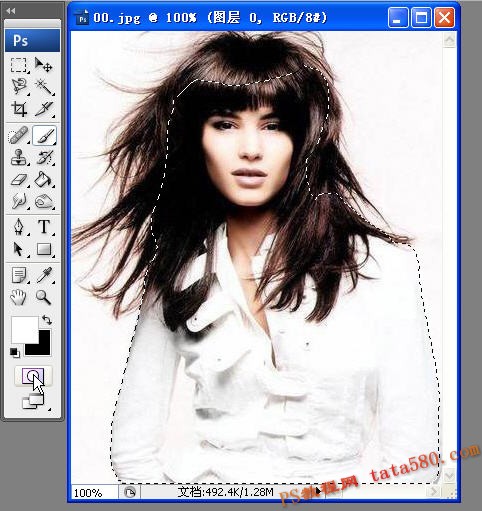Select the Hand tool
The width and height of the screenshot is (482, 511).
(x=19, y=297)
